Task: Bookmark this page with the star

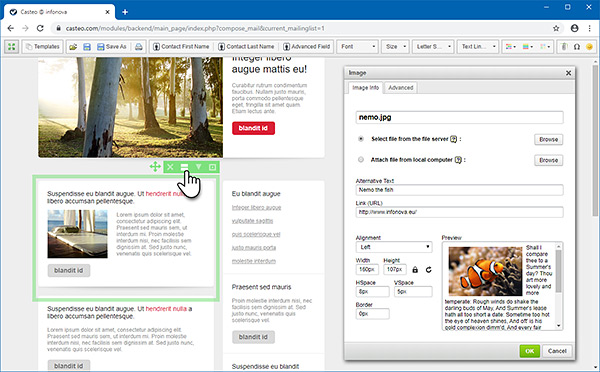Action: pyautogui.click(x=556, y=28)
